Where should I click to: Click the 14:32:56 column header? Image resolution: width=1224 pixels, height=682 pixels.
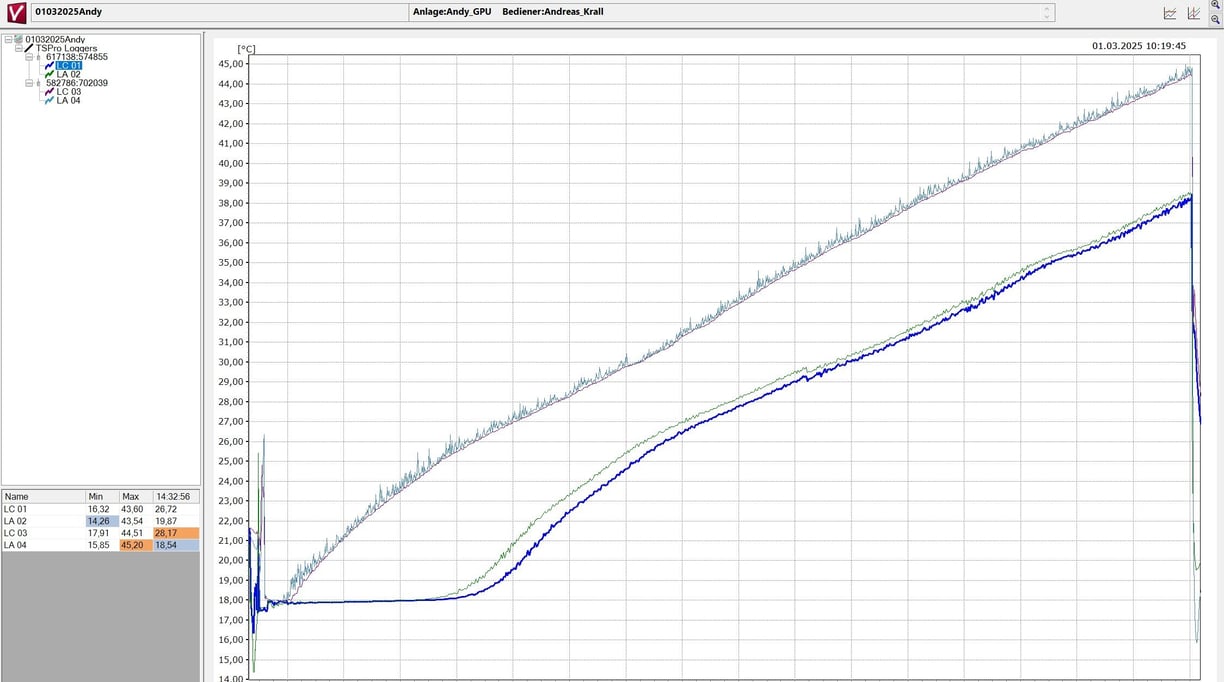point(177,497)
